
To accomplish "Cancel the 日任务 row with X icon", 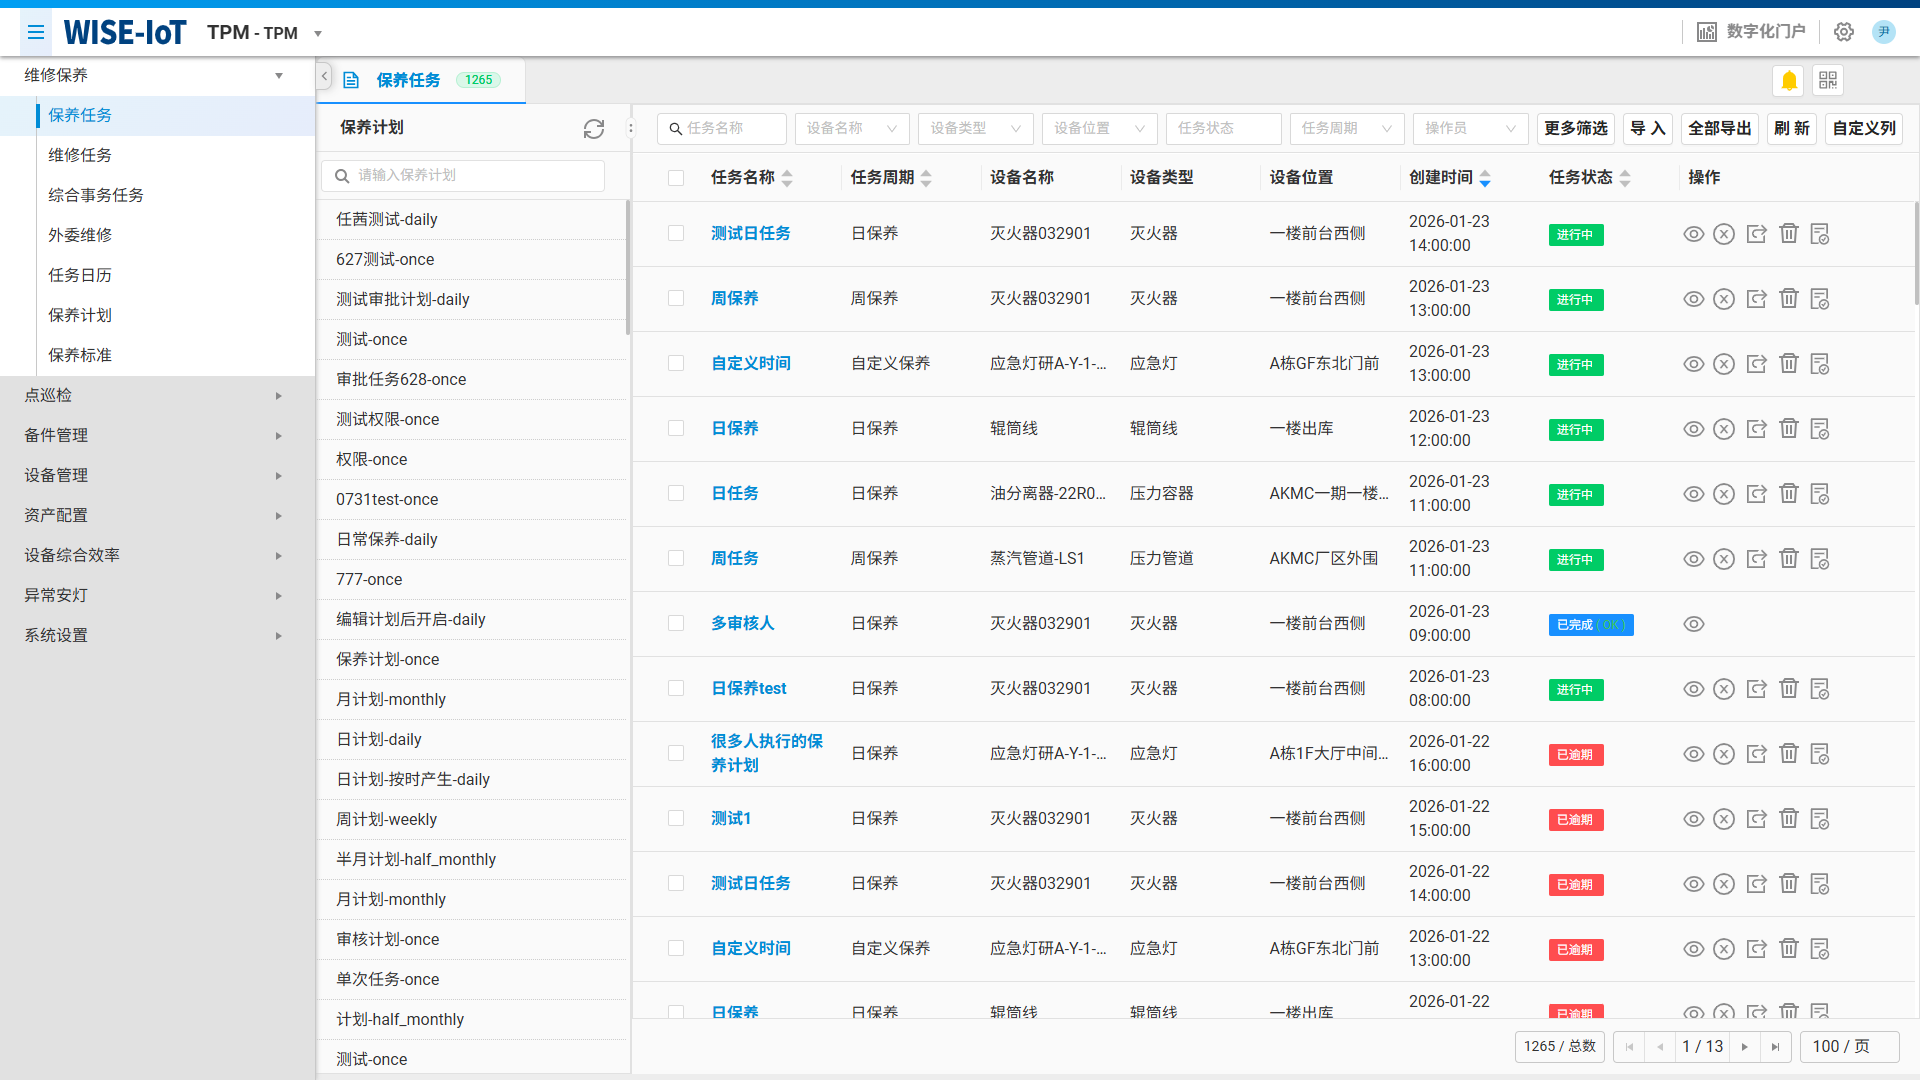I will click(x=1724, y=494).
